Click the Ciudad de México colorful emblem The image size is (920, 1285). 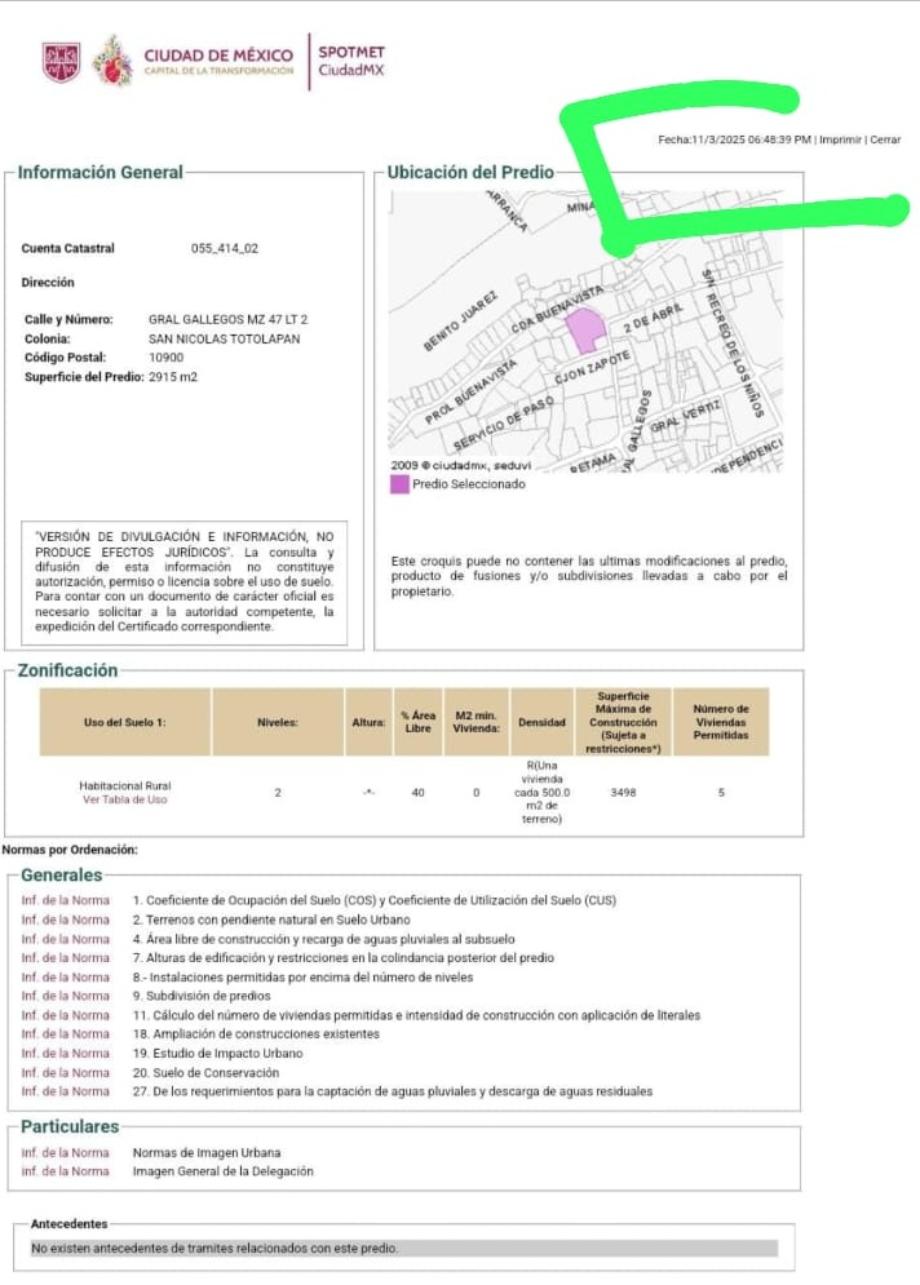point(112,61)
